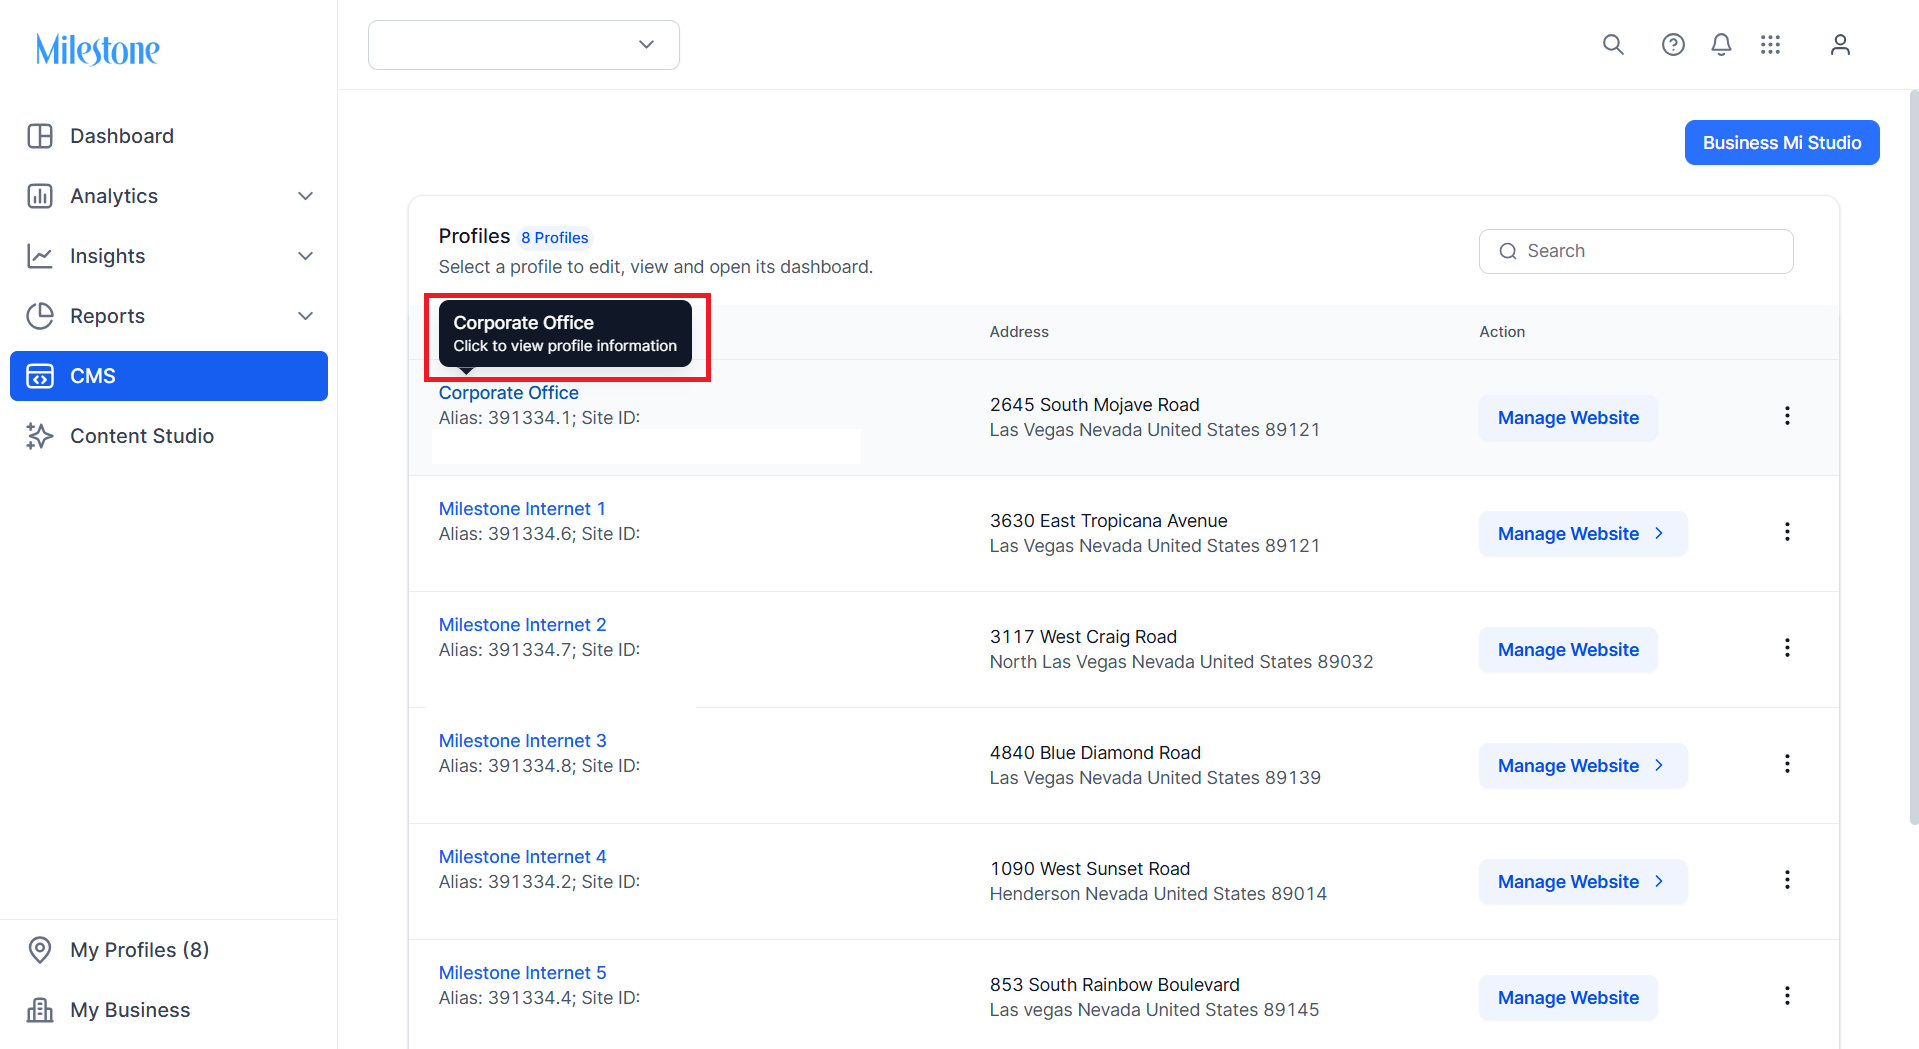Open the top bar search magnifier
The width and height of the screenshot is (1919, 1049).
tap(1613, 44)
